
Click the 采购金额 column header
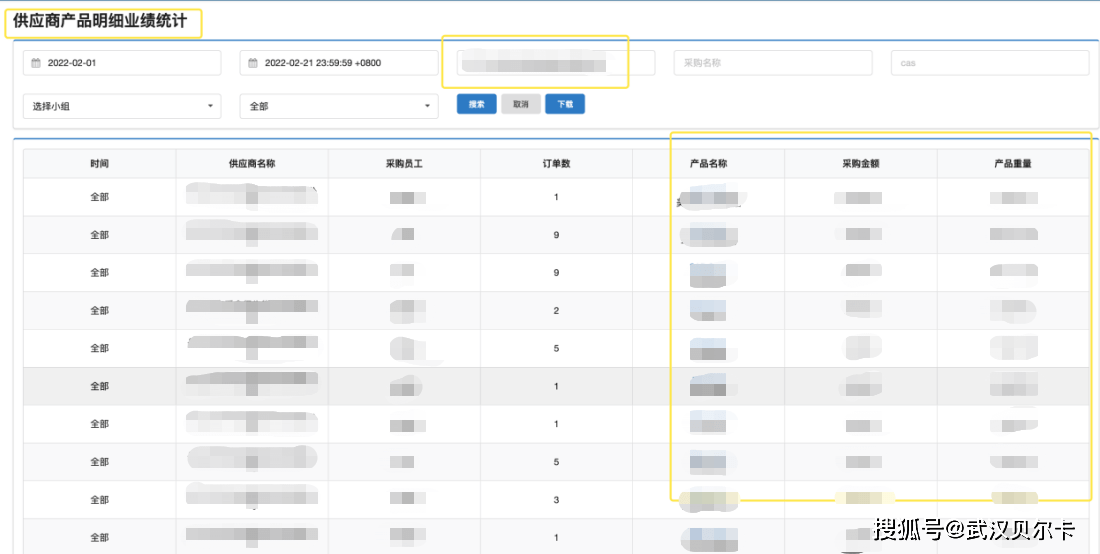click(861, 163)
